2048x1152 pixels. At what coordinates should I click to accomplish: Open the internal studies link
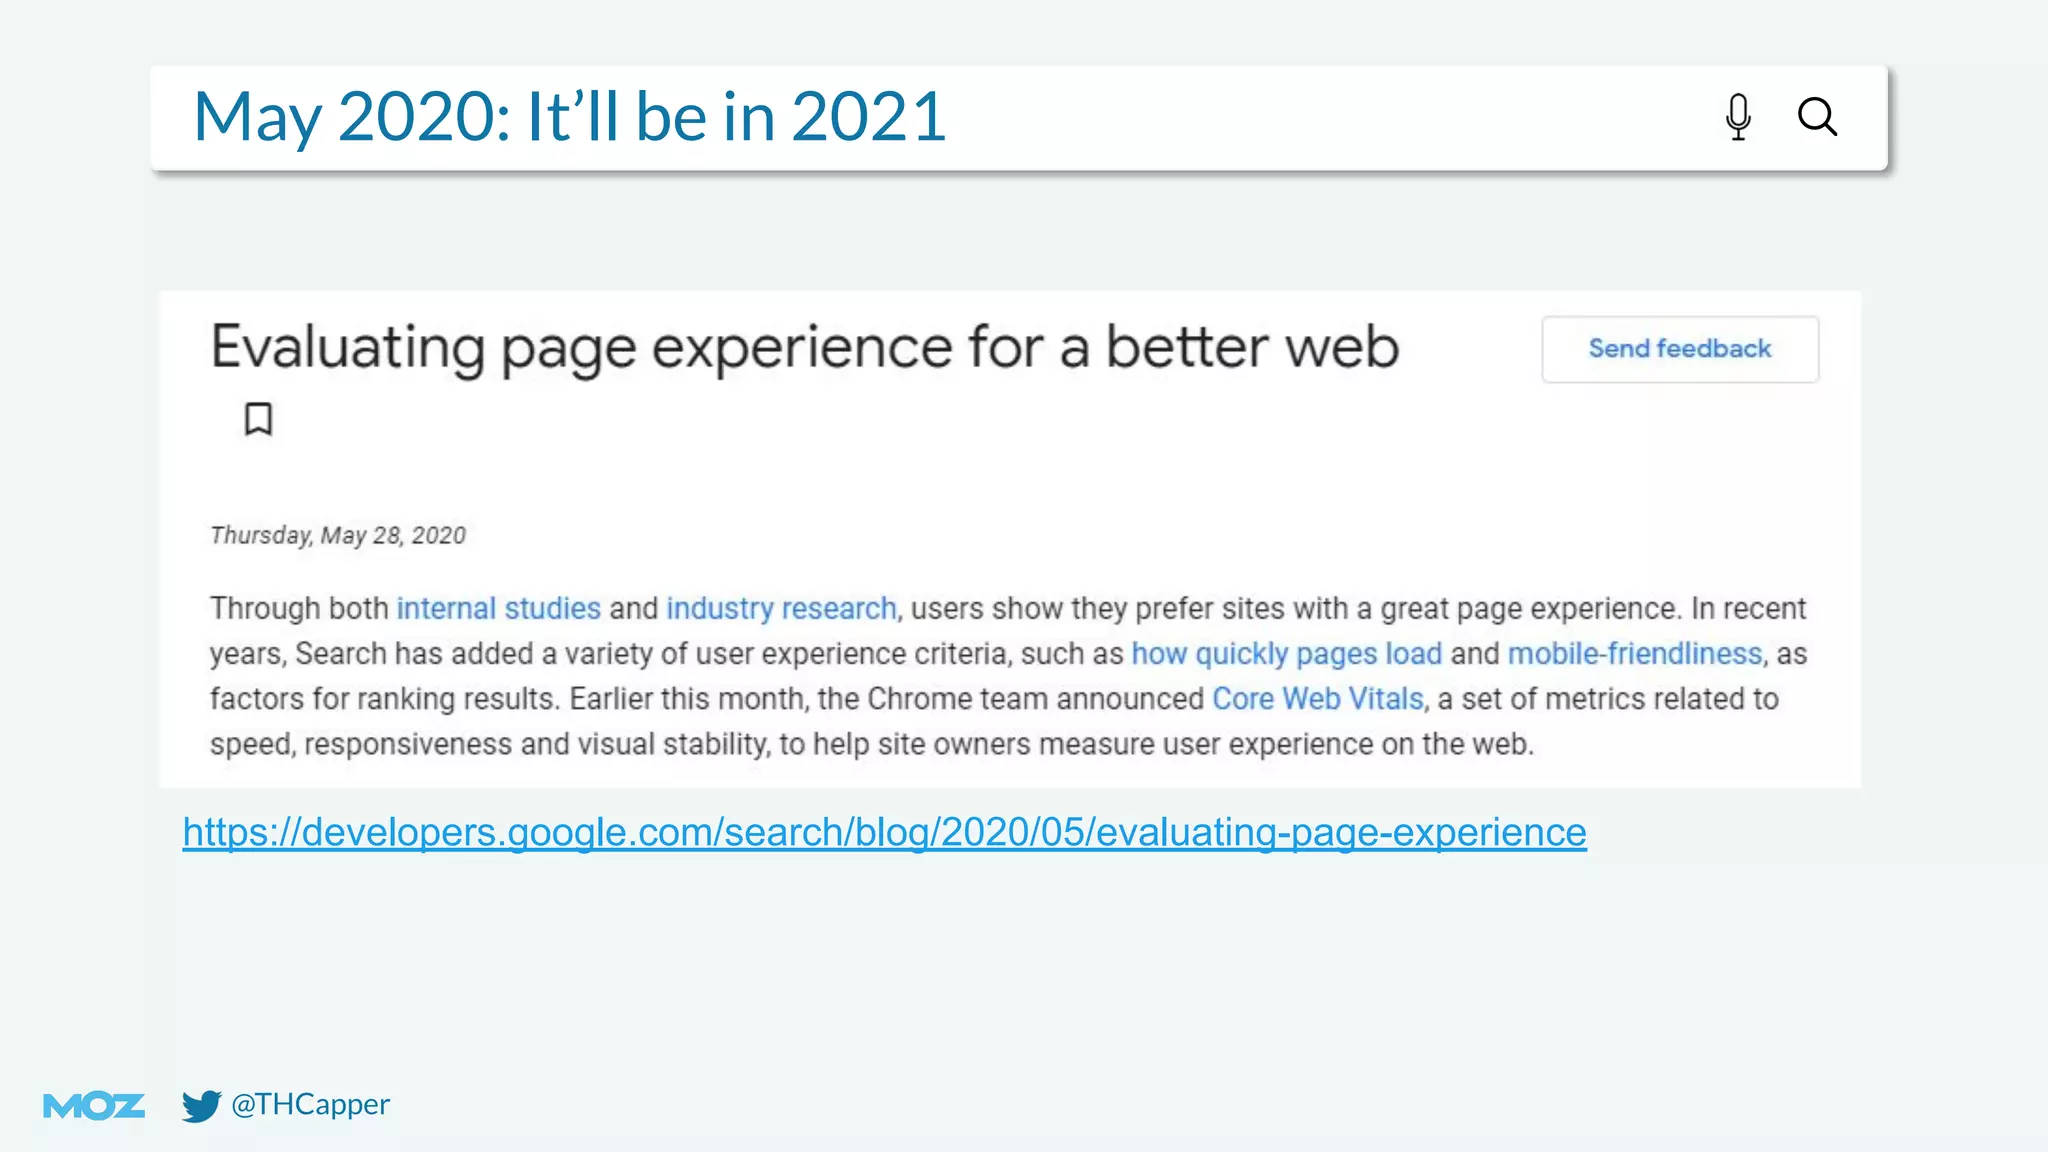(498, 608)
